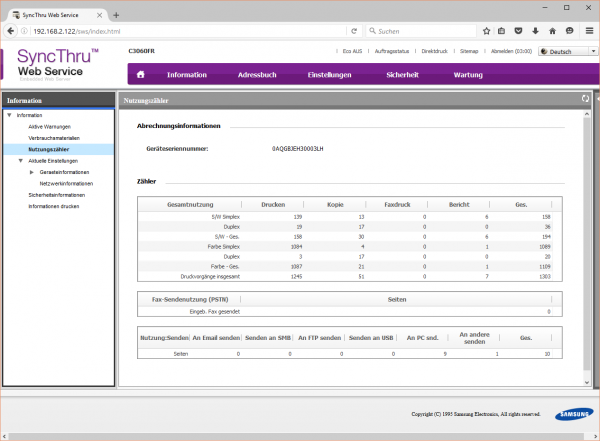This screenshot has width=600, height=441.
Task: Open the Einstellungen menu tab
Action: [329, 75]
